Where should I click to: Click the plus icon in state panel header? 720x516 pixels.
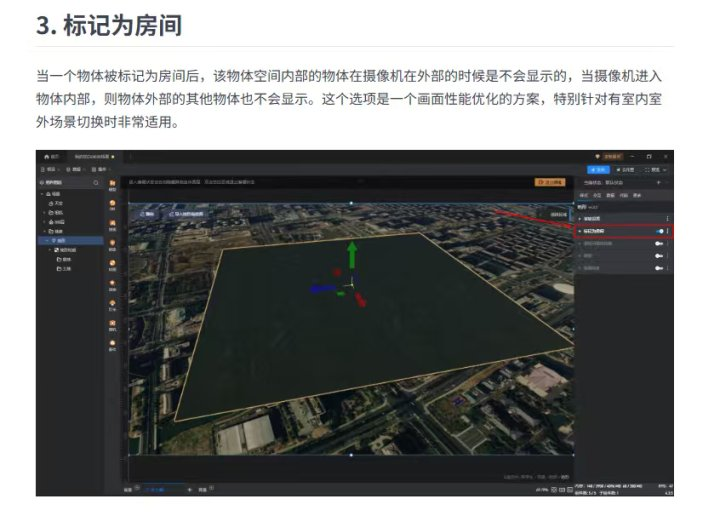click(658, 183)
